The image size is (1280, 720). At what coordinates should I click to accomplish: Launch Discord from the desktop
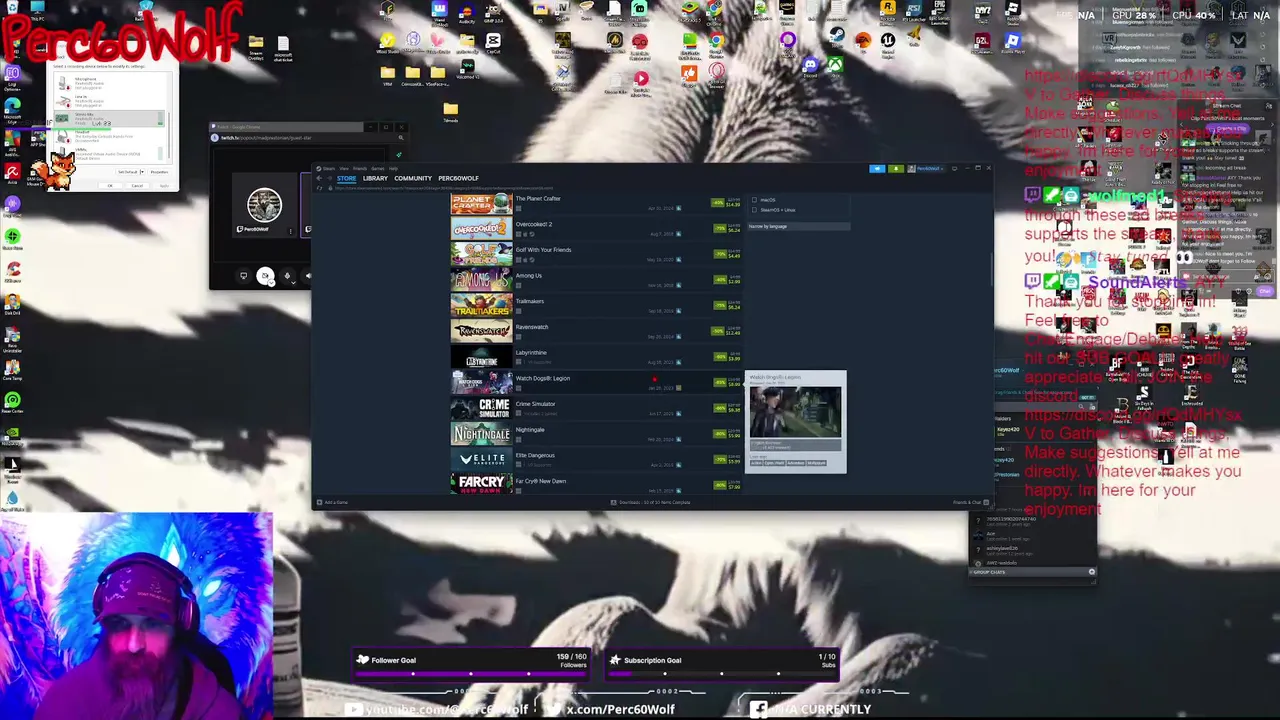click(x=810, y=68)
